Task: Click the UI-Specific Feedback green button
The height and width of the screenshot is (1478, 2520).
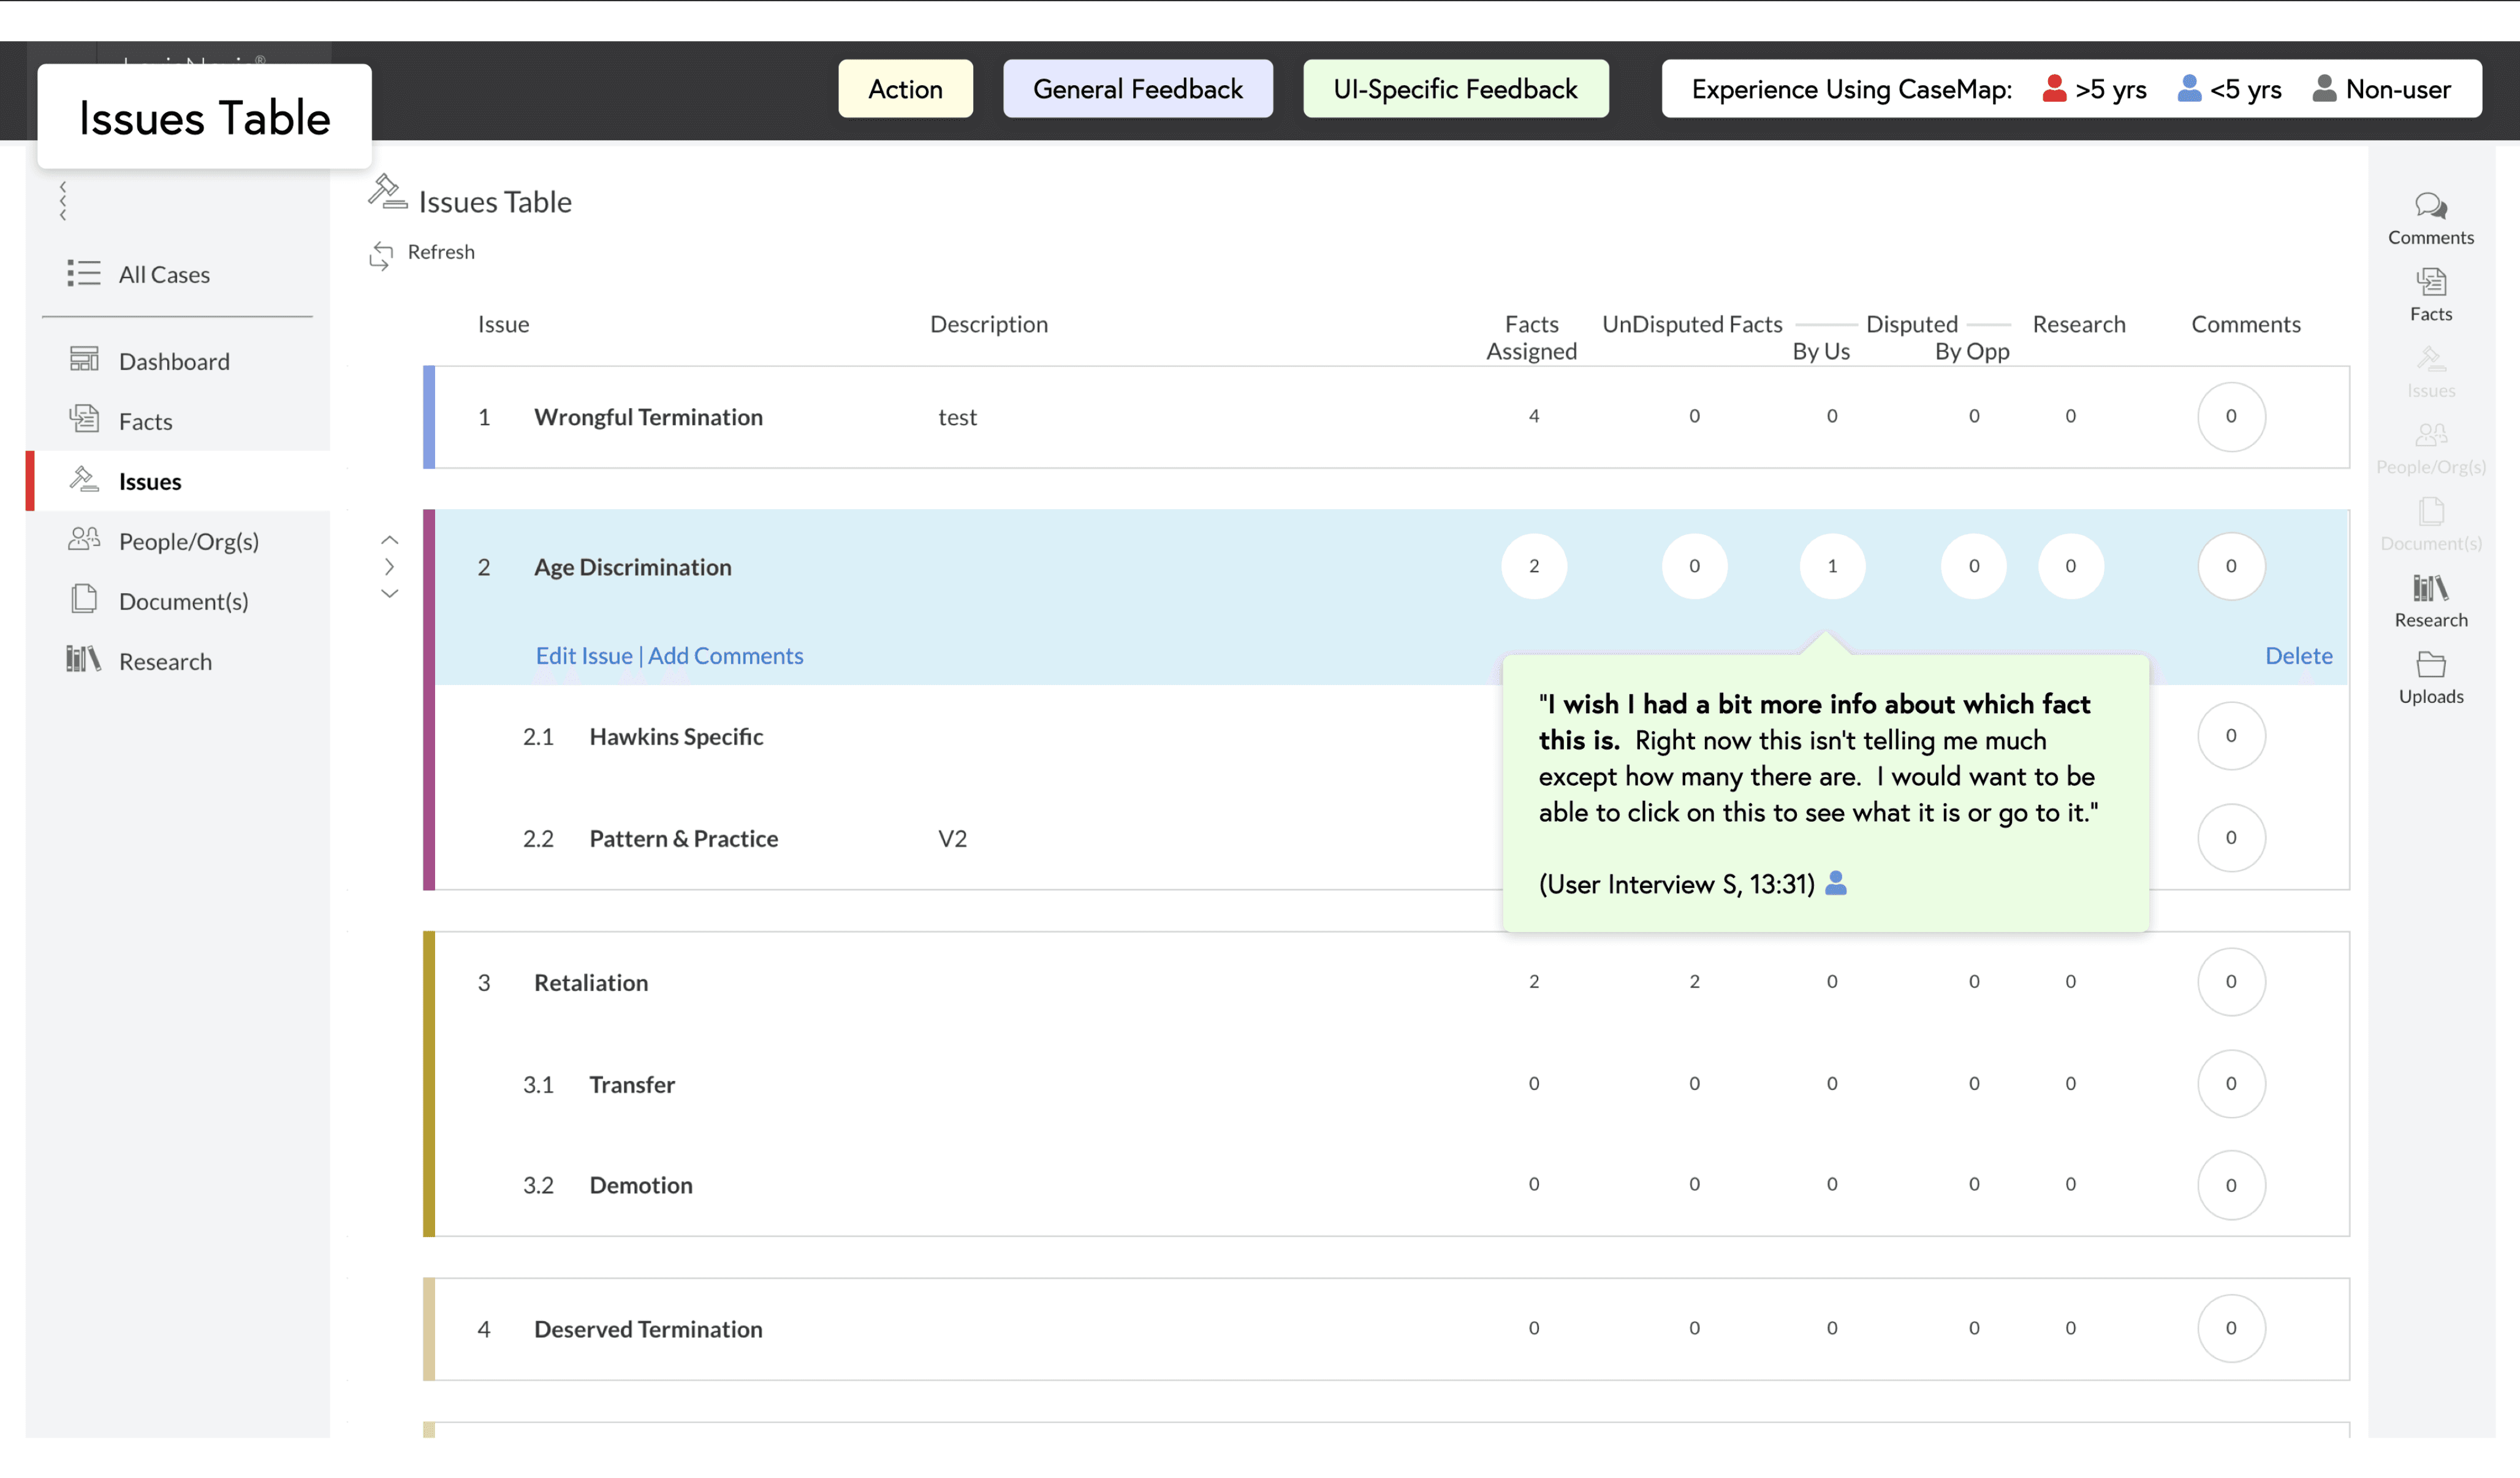Action: click(1455, 89)
